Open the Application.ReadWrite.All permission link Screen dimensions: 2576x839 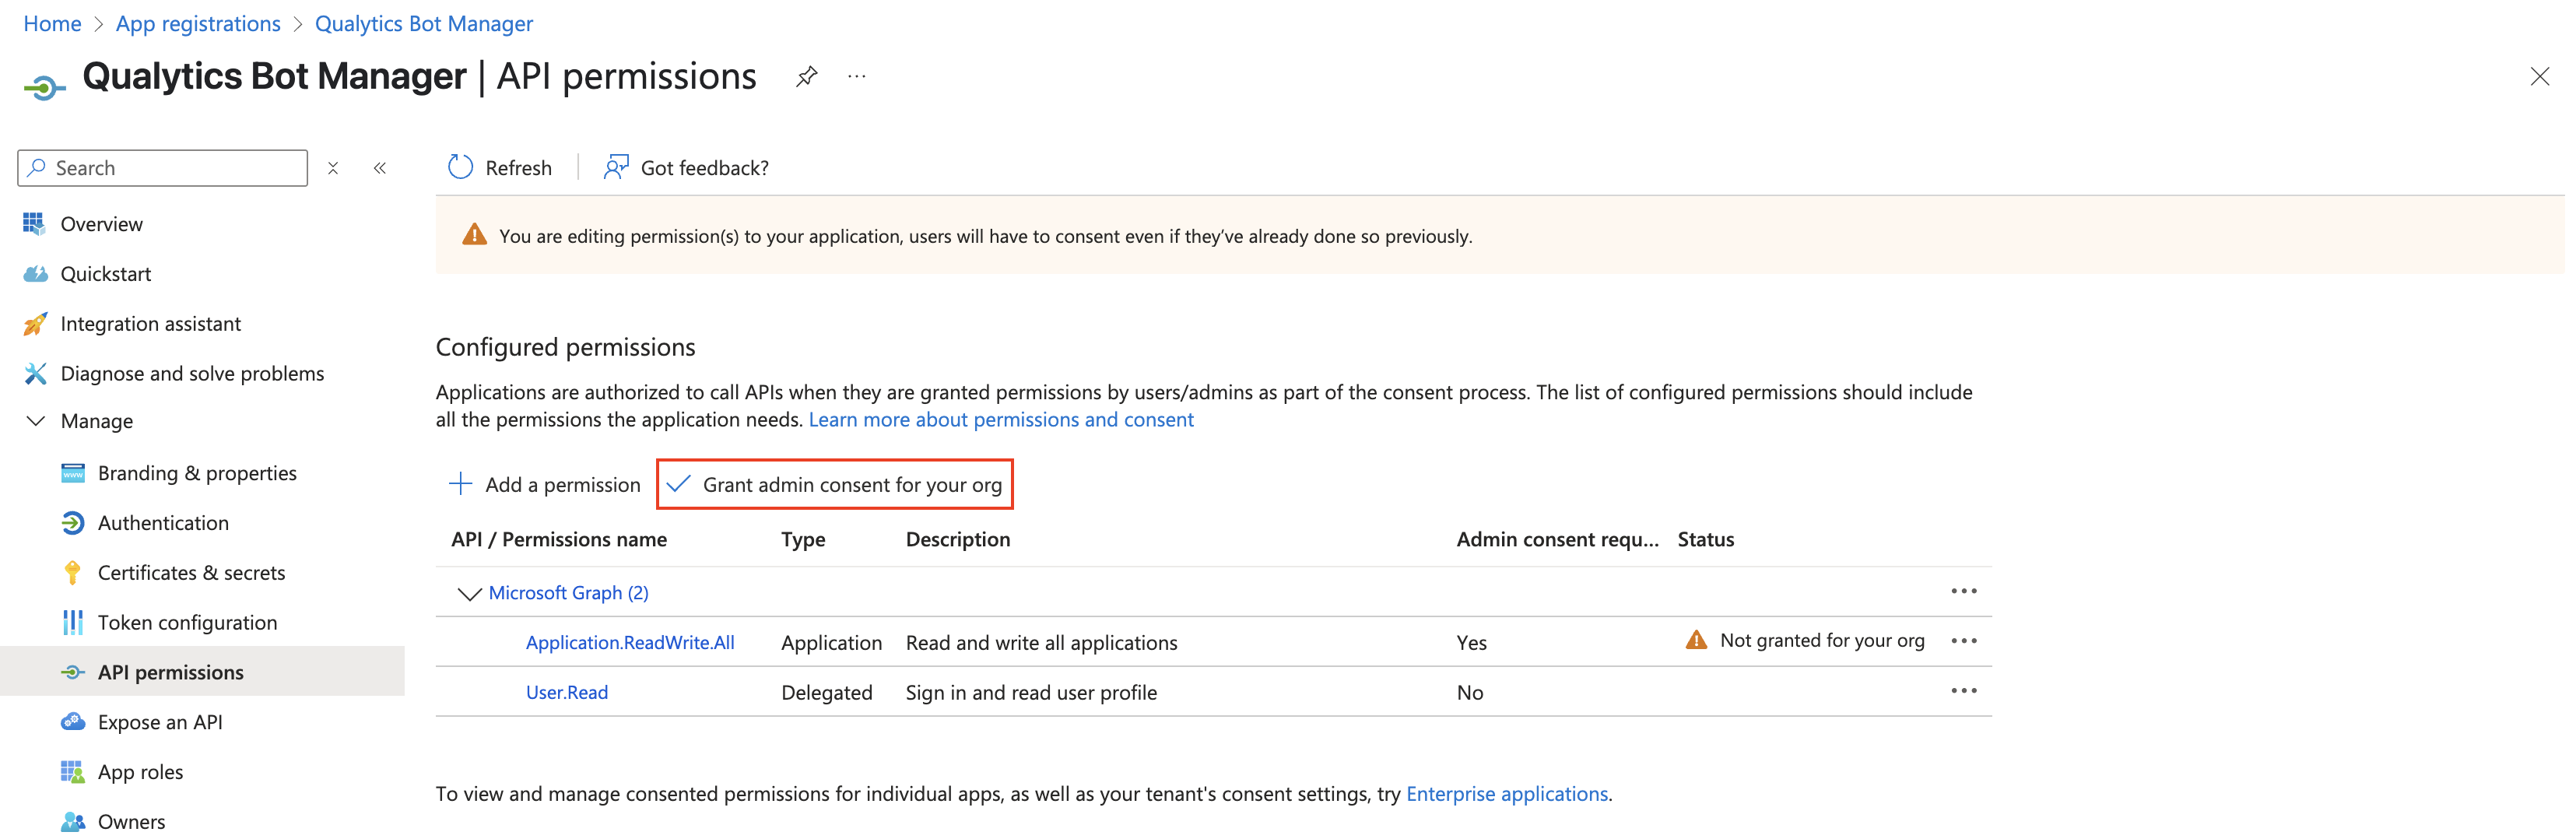click(x=630, y=642)
